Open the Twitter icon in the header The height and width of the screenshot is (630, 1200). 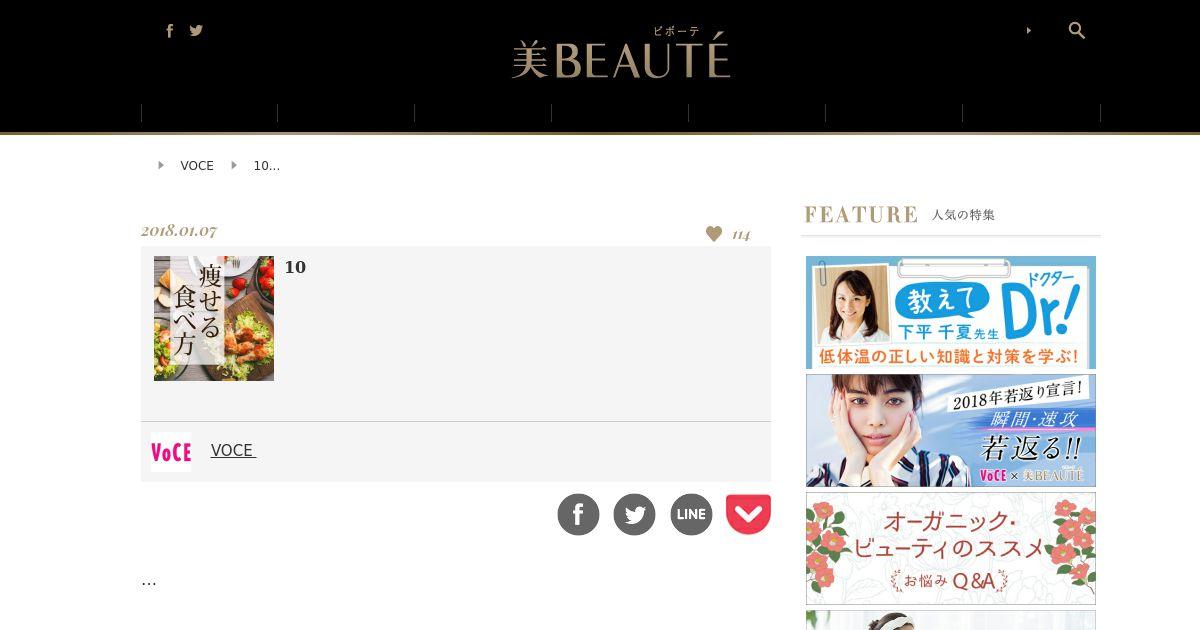[196, 30]
